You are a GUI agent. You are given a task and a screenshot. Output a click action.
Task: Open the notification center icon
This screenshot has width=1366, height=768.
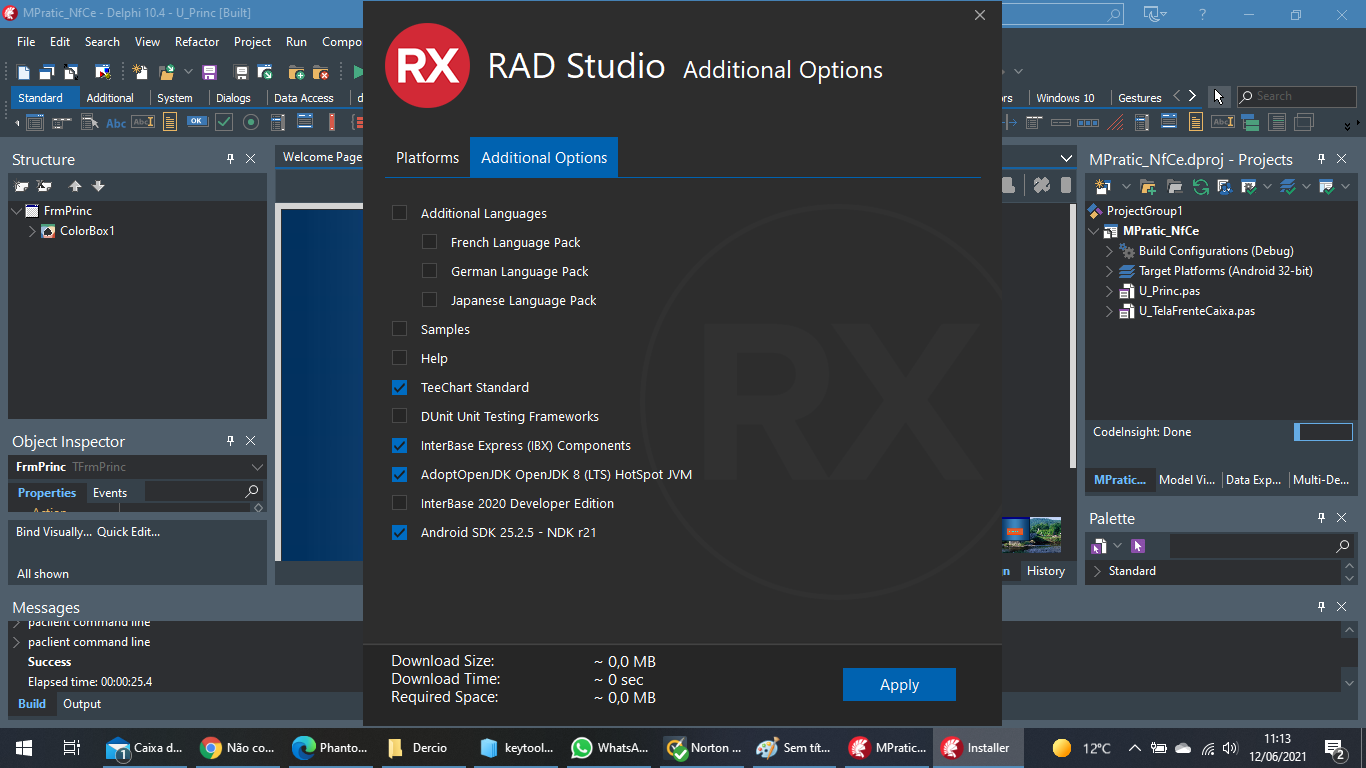tap(1334, 747)
